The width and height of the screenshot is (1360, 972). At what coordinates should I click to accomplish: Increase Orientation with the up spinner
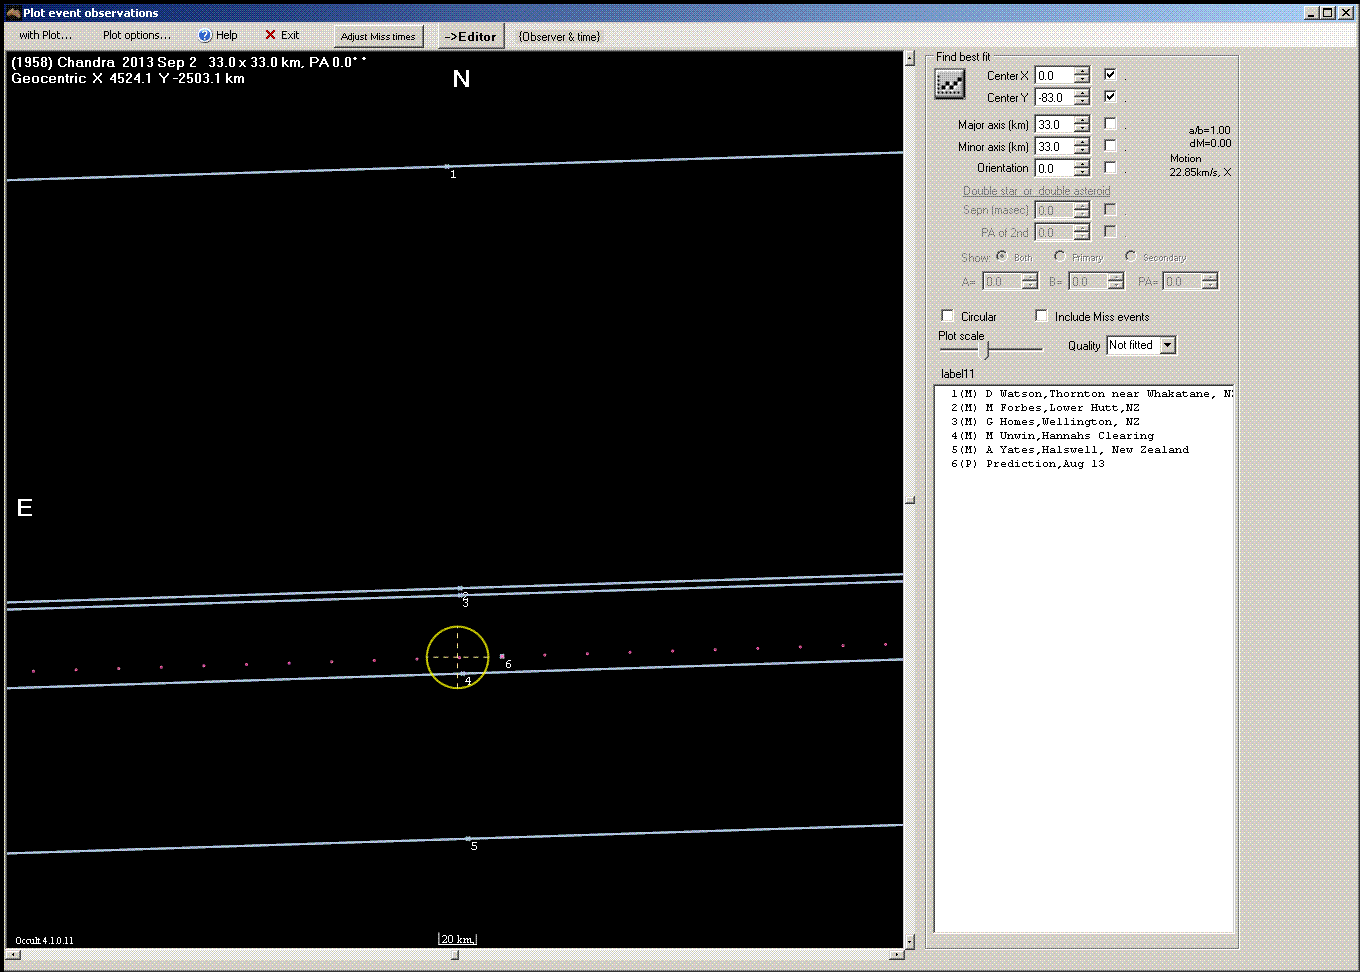pos(1082,165)
